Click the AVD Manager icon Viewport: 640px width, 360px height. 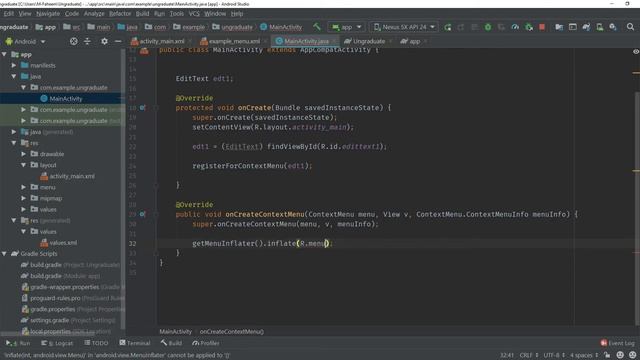(600, 27)
